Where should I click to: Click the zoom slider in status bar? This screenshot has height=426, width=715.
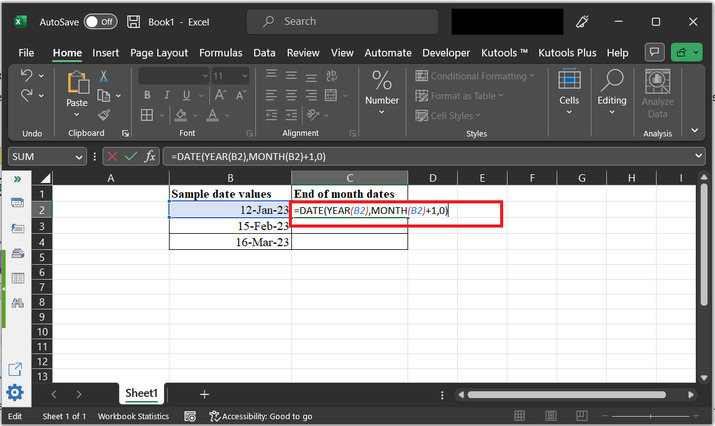[651, 416]
